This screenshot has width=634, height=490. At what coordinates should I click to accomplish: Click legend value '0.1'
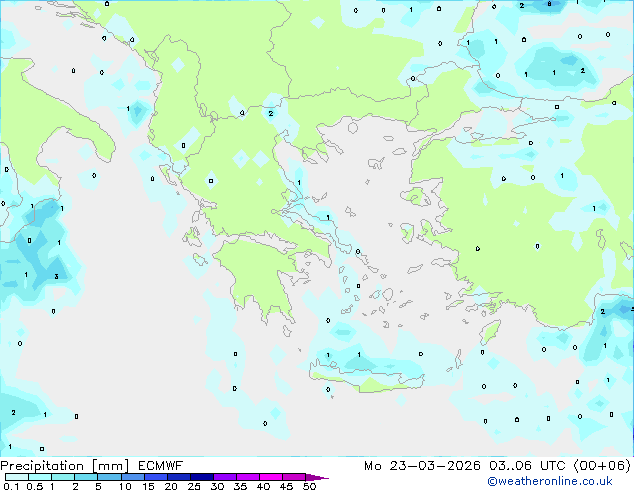click(11, 486)
